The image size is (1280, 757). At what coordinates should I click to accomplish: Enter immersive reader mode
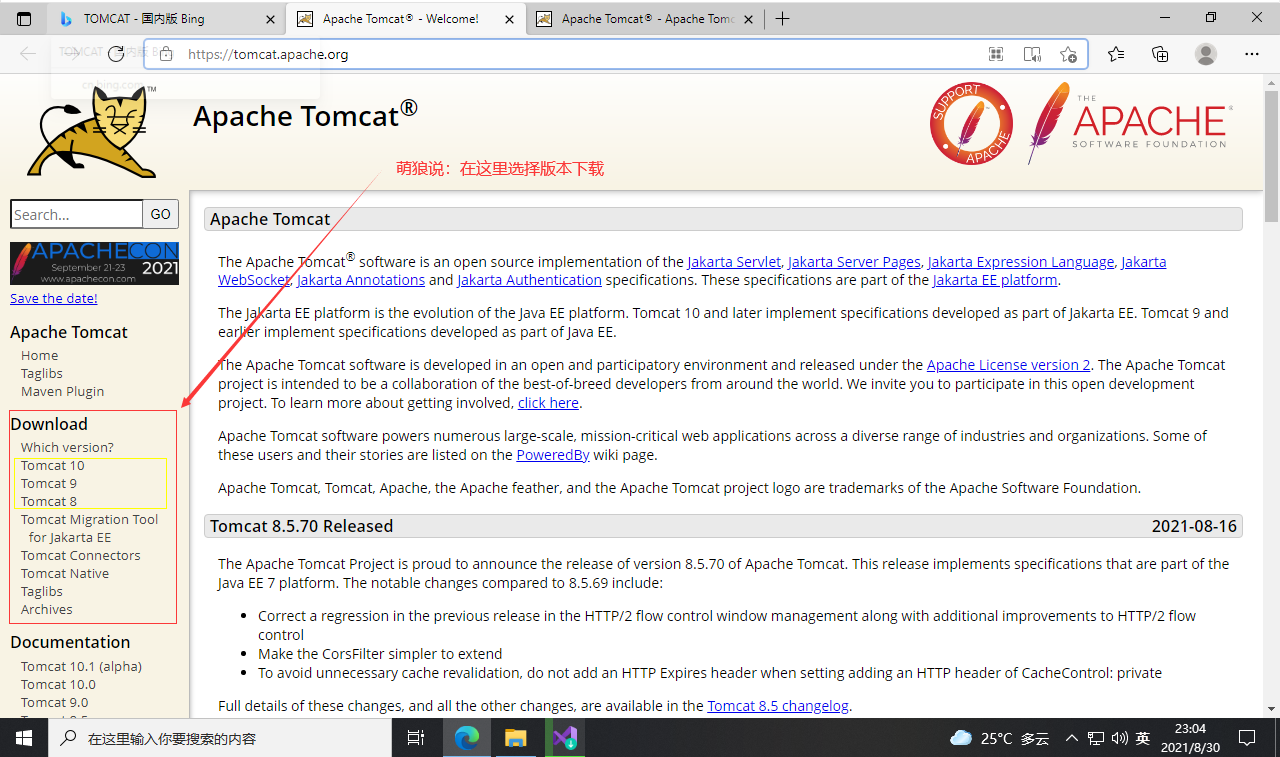[x=1032, y=54]
